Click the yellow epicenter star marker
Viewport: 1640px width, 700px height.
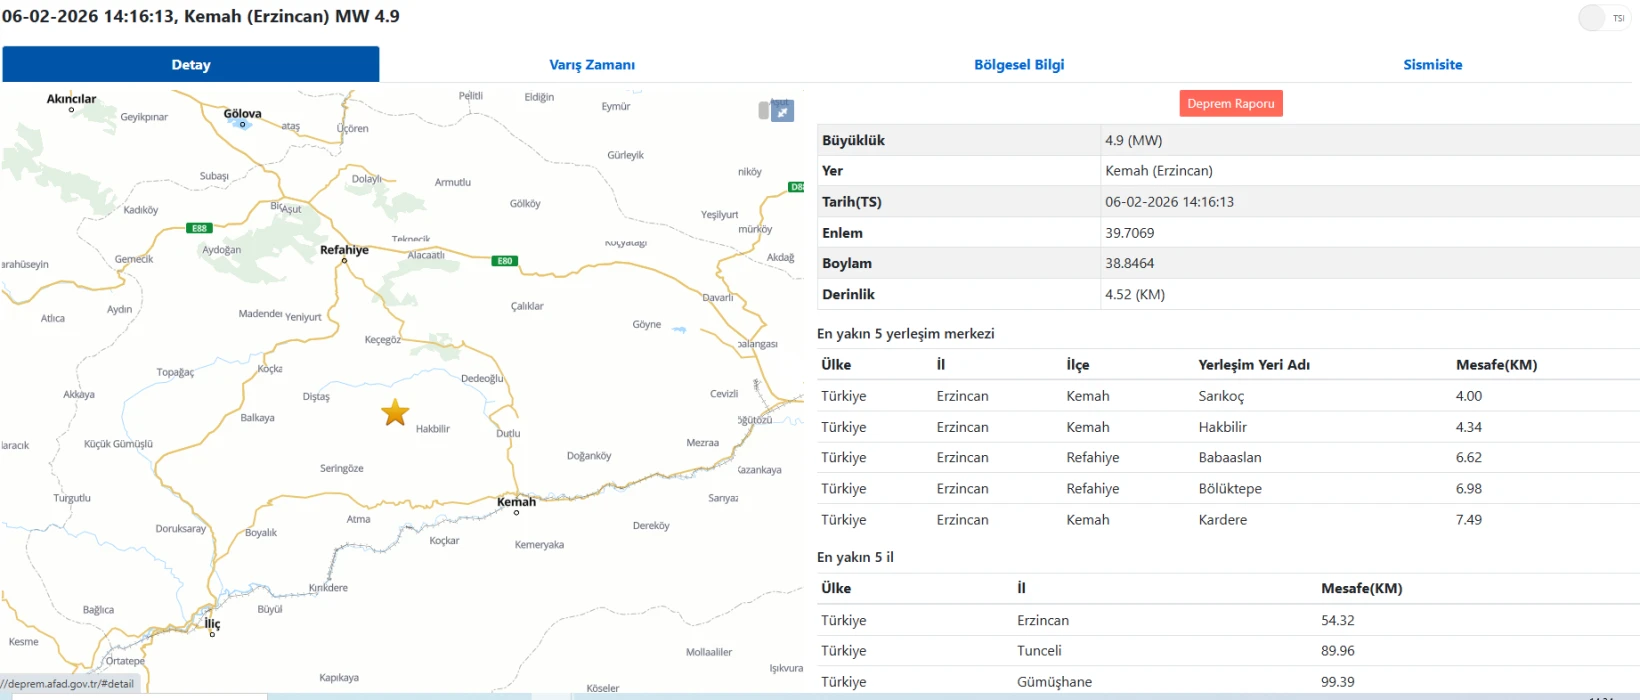[395, 412]
